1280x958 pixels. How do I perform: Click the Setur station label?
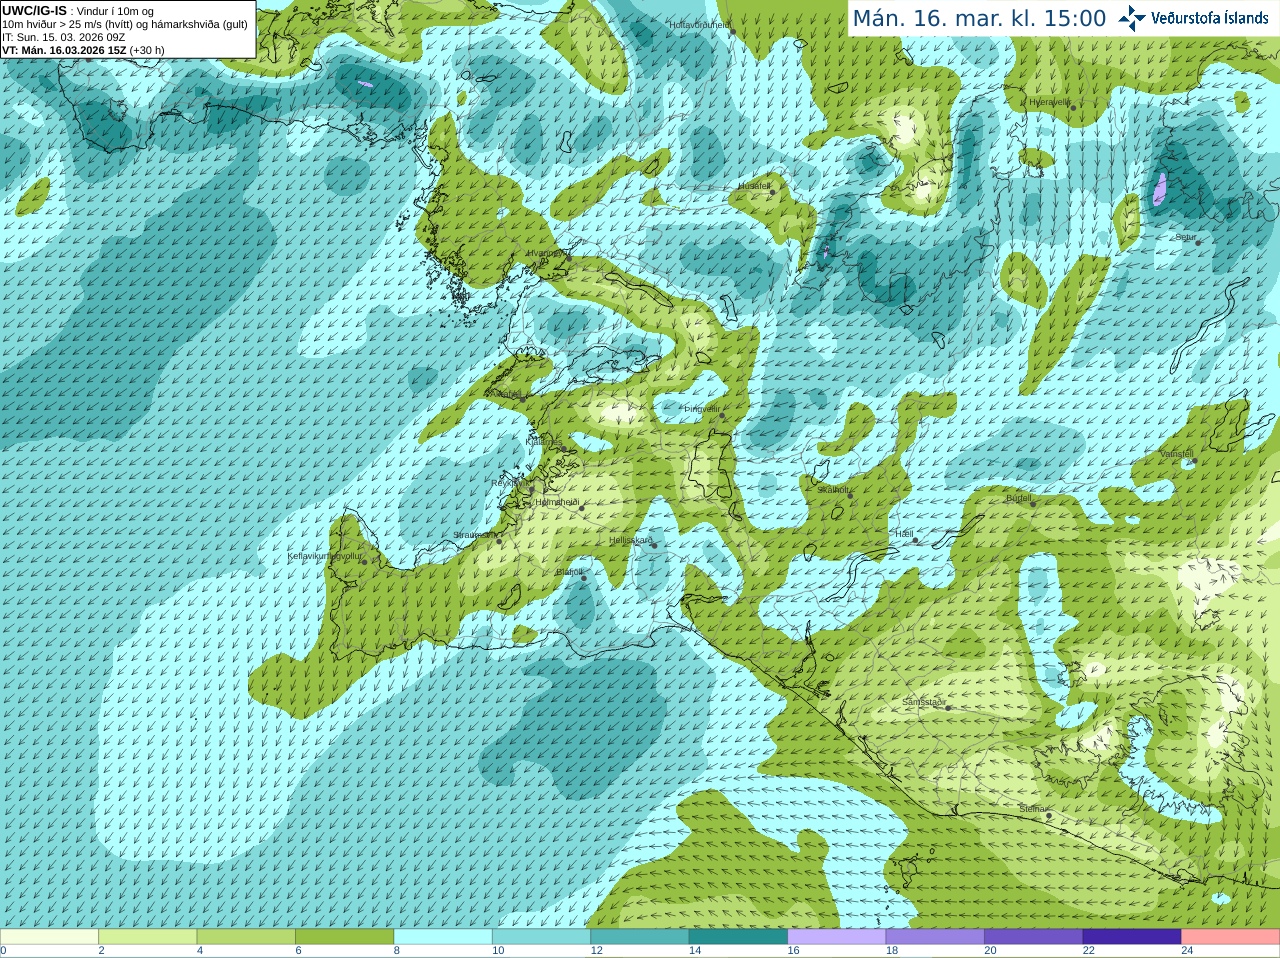1186,237
